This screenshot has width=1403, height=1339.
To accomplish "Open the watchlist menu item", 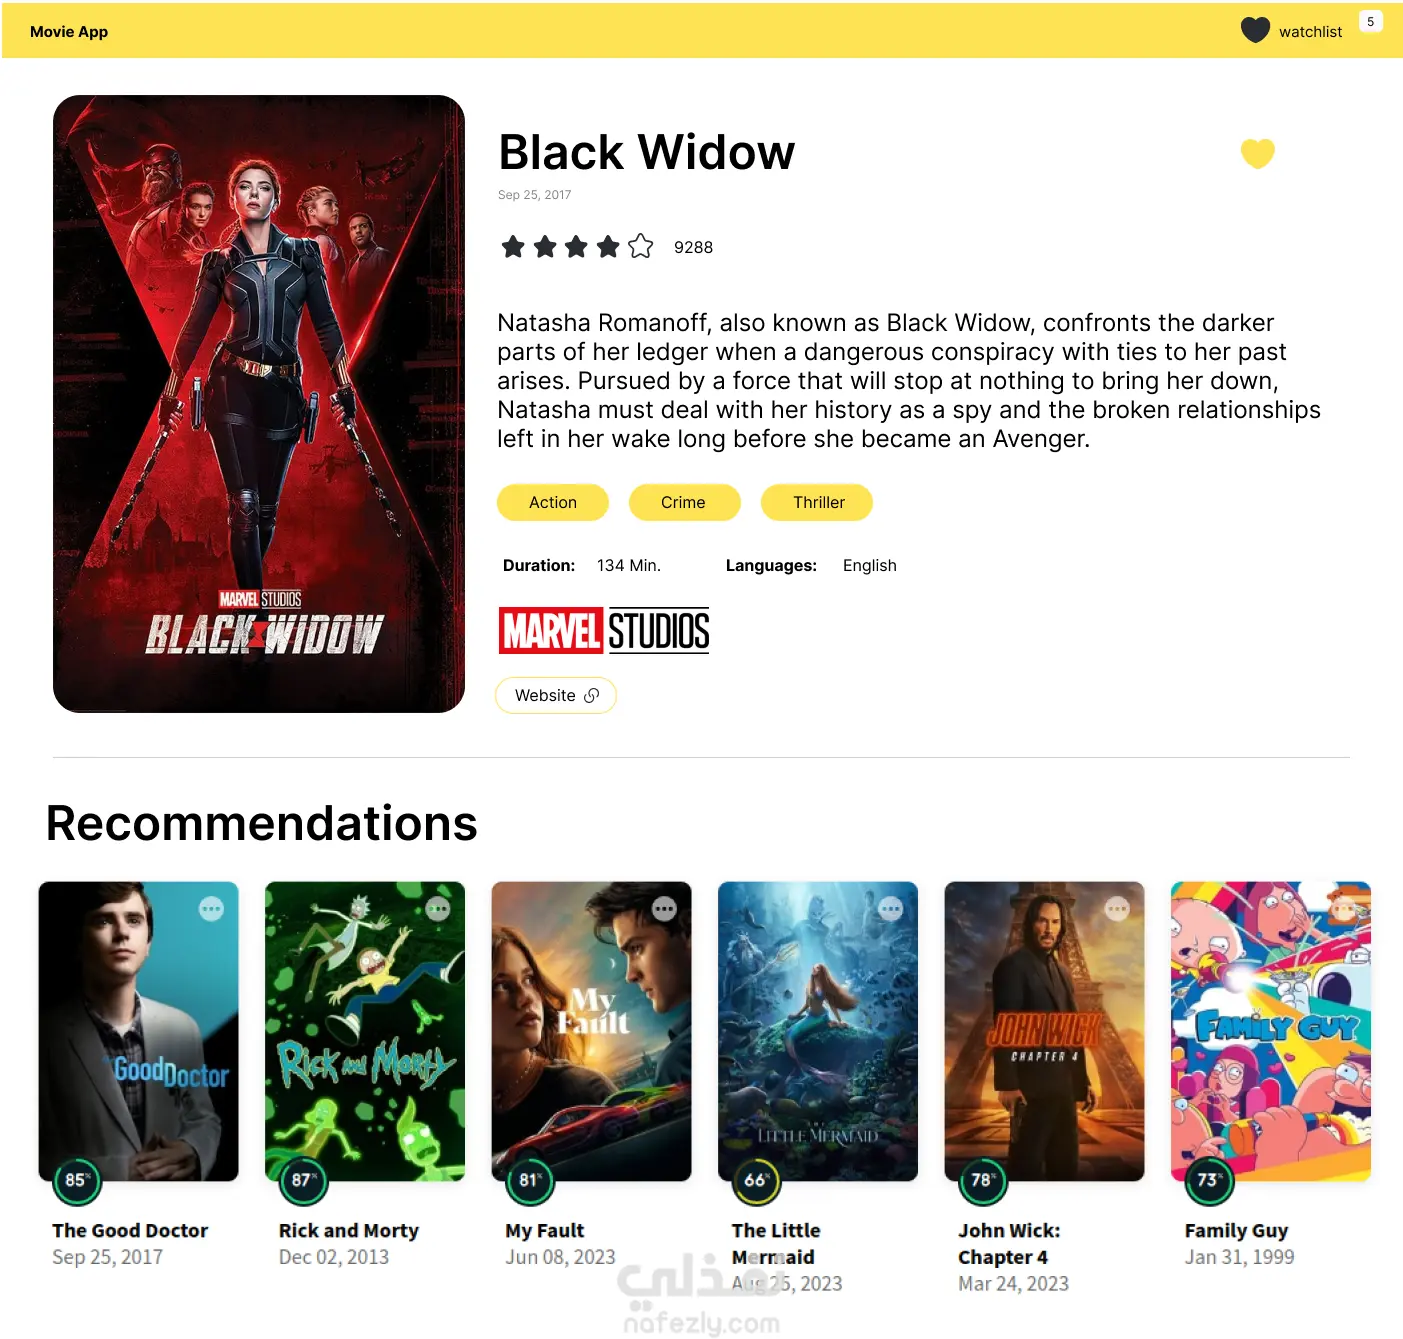I will [x=1310, y=32].
